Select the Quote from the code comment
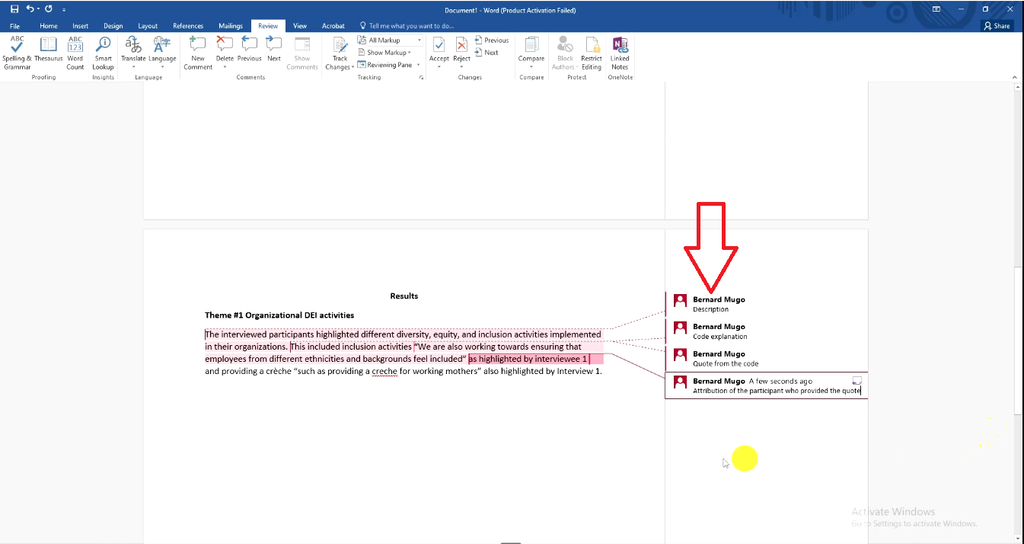The height and width of the screenshot is (544, 1024). (767, 359)
